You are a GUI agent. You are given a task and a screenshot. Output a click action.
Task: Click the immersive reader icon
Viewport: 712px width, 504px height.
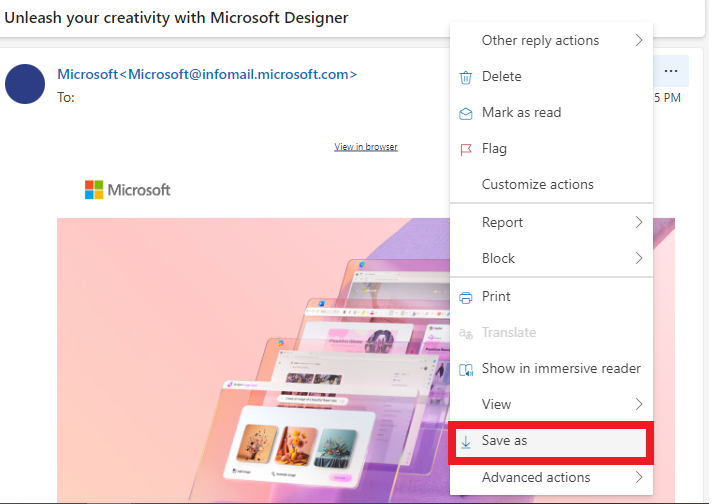465,370
